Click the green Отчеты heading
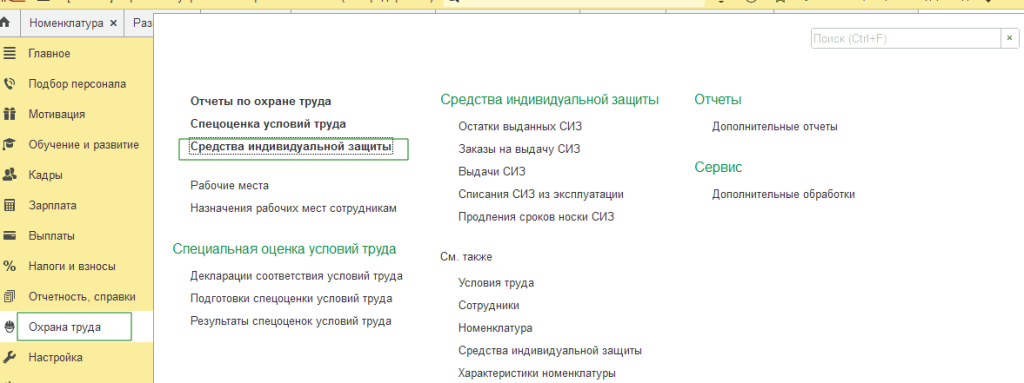Viewport: 1024px width, 383px height. coord(718,99)
